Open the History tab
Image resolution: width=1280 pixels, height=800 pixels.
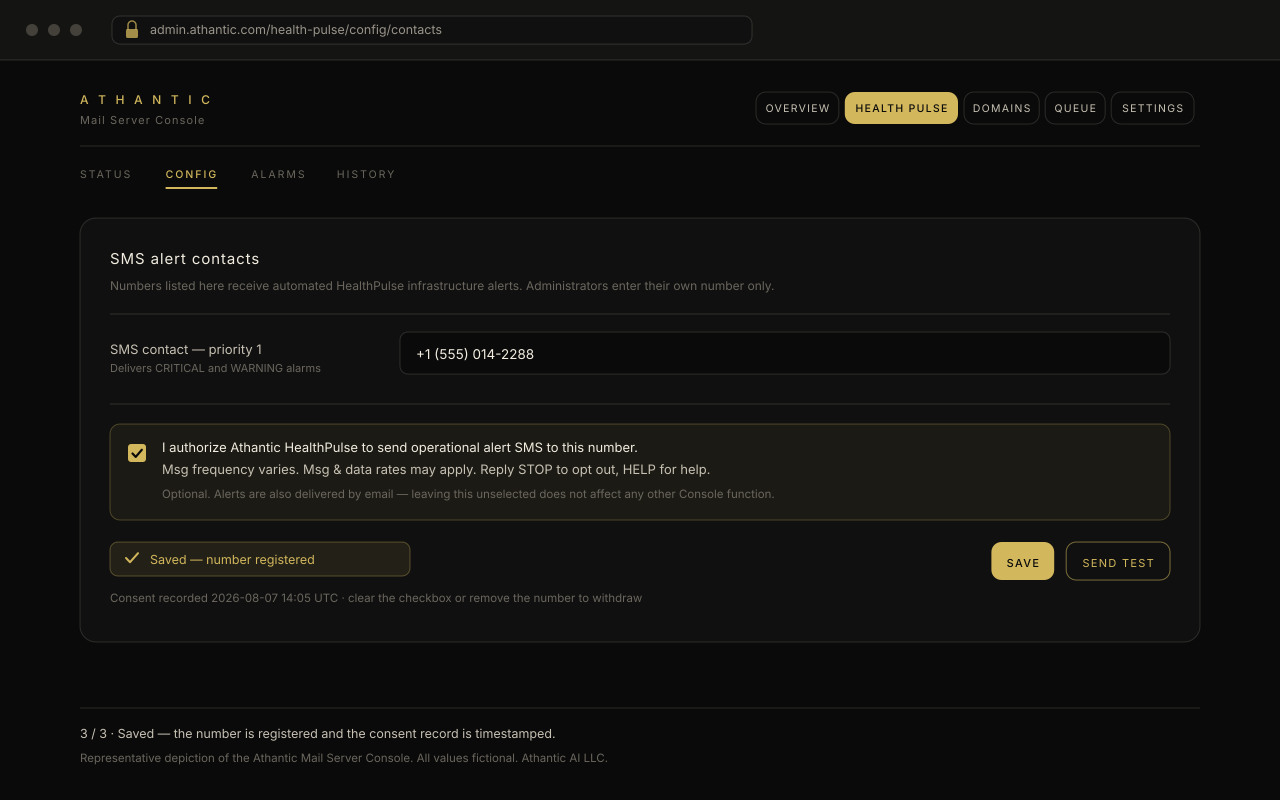[x=366, y=174]
